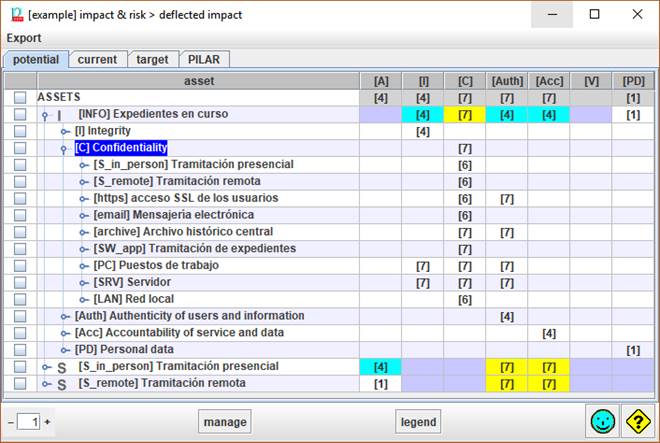Tick the checkbox for Expedientes en curso
The image size is (660, 443).
click(x=20, y=115)
